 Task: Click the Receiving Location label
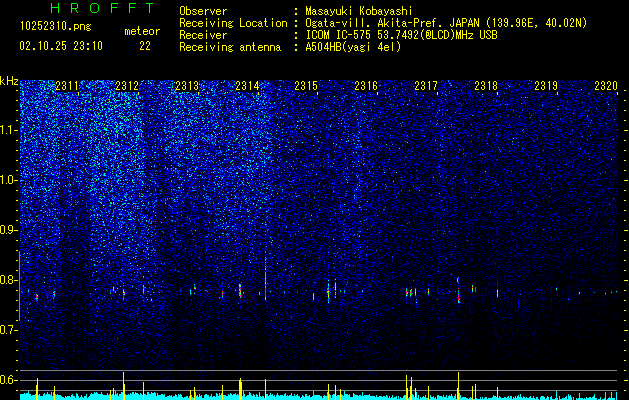click(x=233, y=23)
